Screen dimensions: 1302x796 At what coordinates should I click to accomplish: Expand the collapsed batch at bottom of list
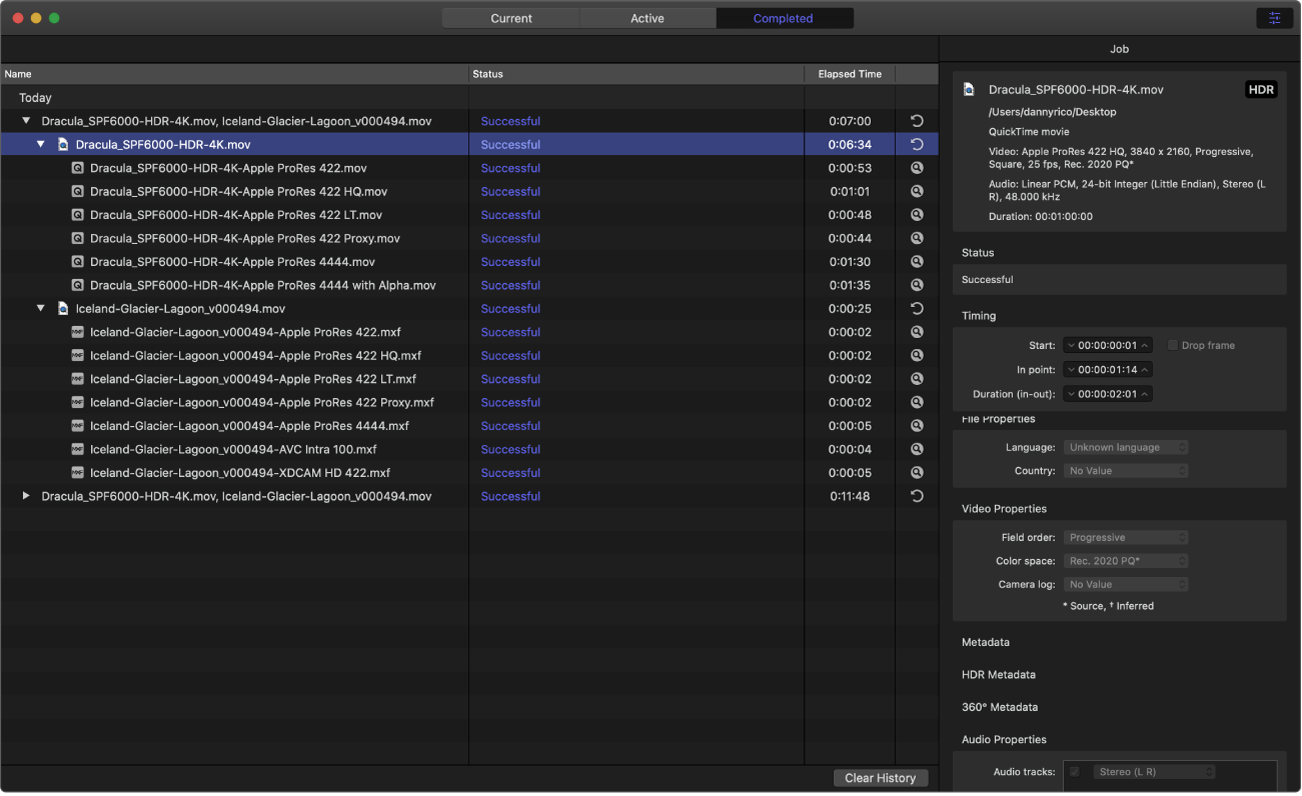pyautogui.click(x=26, y=497)
